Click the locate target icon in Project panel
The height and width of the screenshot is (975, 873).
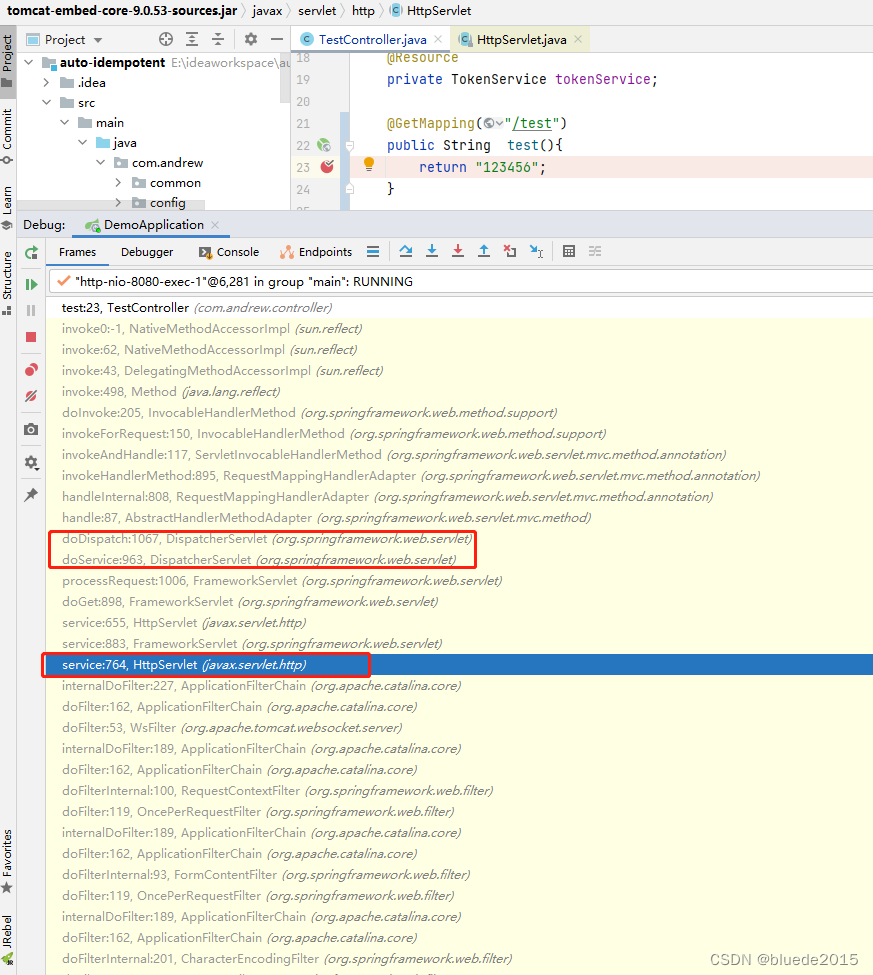point(166,40)
